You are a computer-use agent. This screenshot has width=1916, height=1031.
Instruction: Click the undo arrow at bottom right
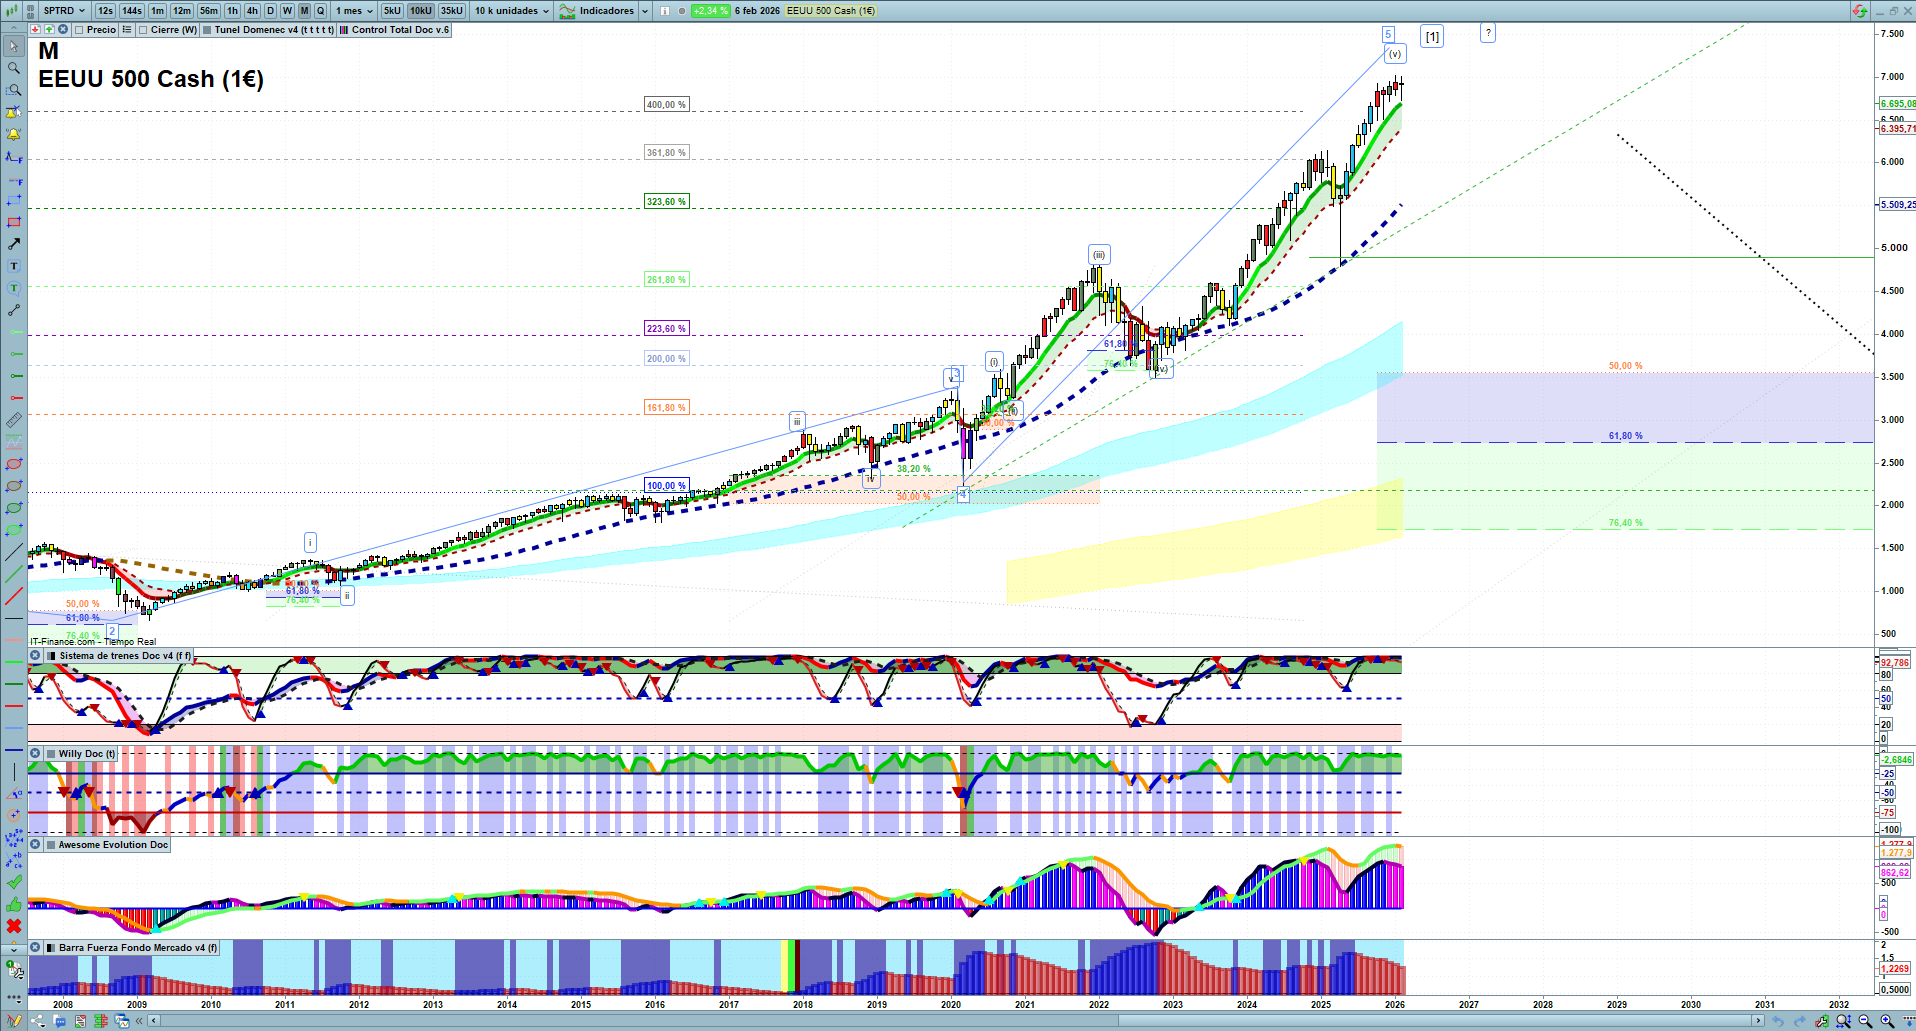pyautogui.click(x=1778, y=1021)
